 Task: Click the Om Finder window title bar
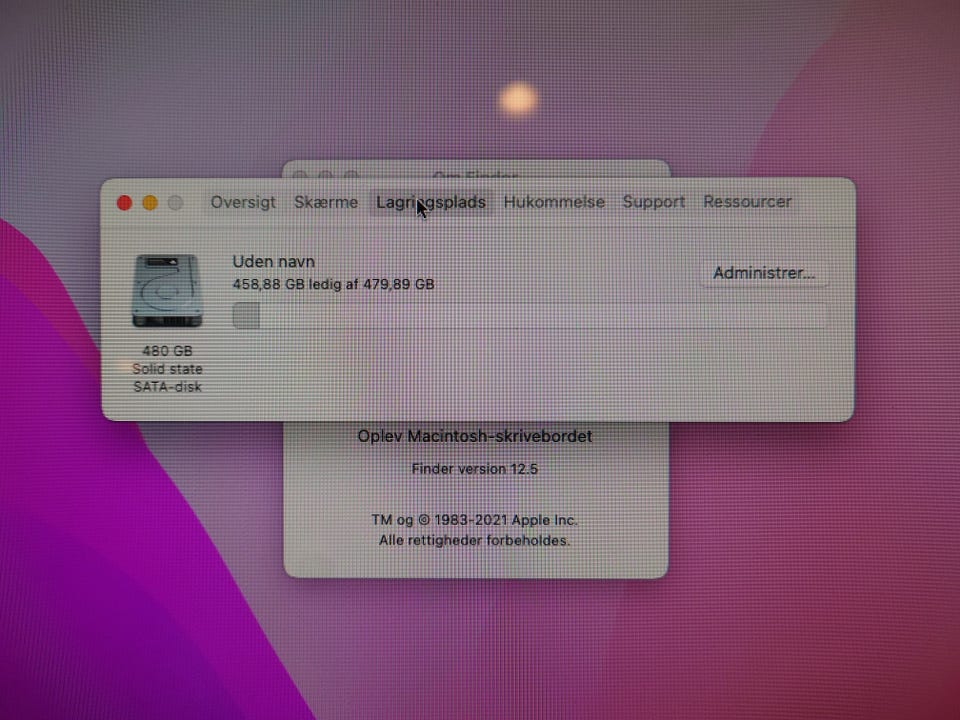(x=476, y=170)
